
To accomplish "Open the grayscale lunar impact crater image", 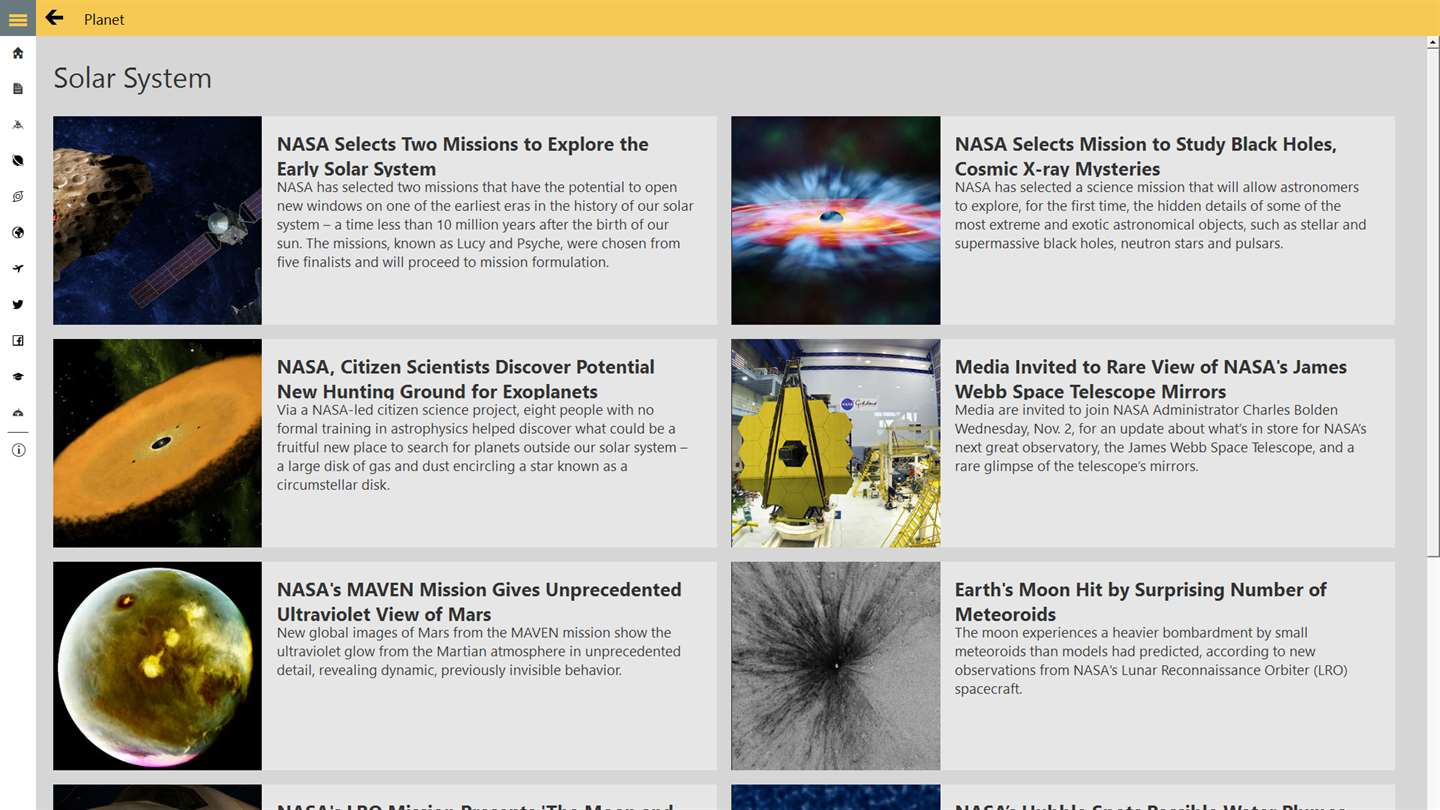I will (x=835, y=666).
